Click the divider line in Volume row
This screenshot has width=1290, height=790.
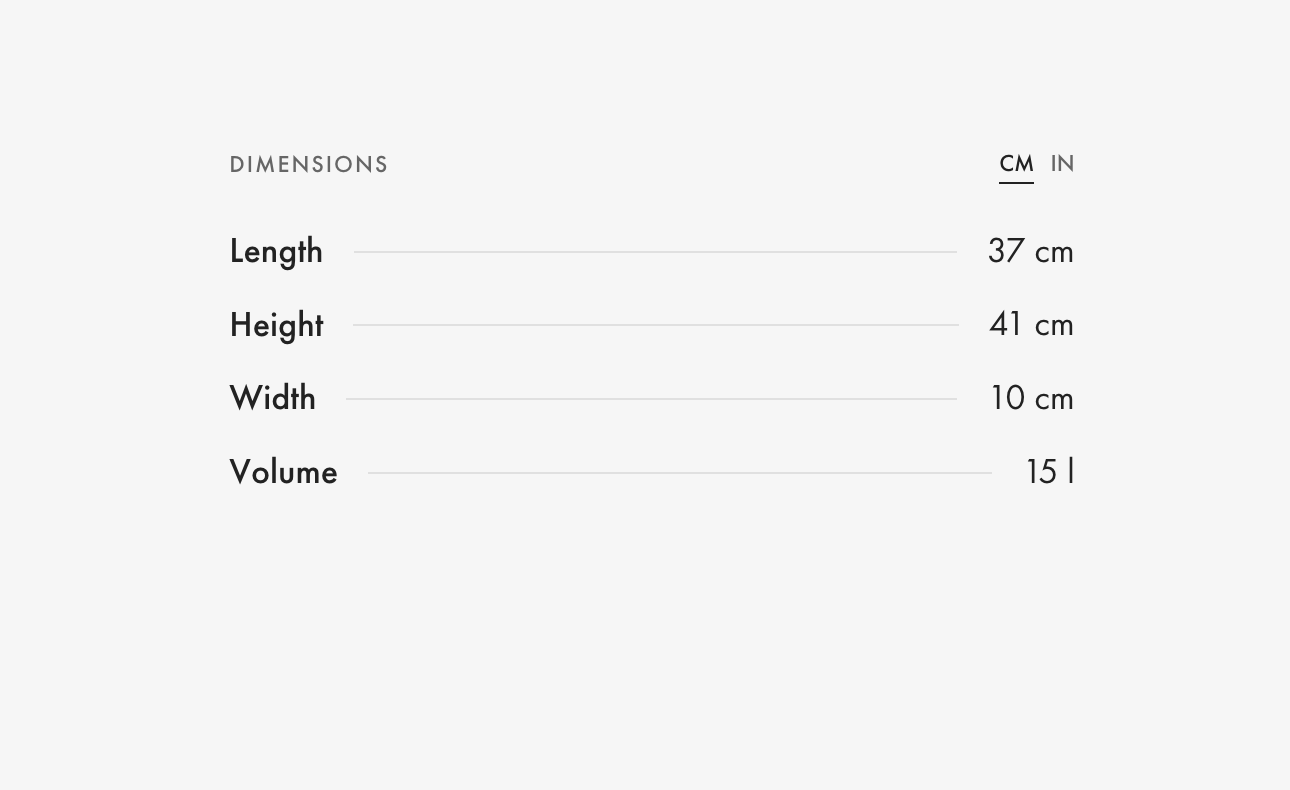(679, 473)
